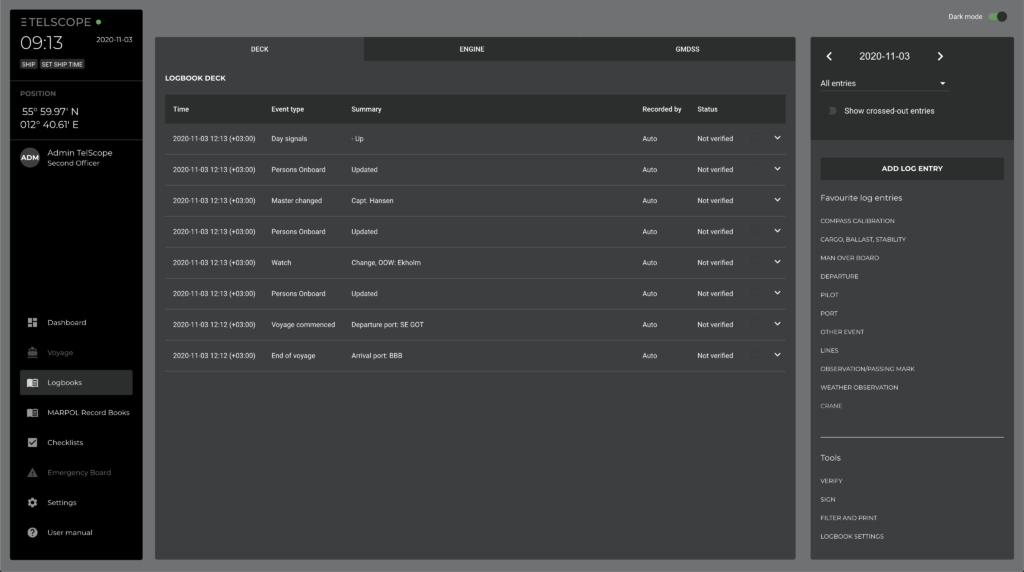Enable Show crossed-out entries toggle
The width and height of the screenshot is (1024, 572).
pos(831,111)
